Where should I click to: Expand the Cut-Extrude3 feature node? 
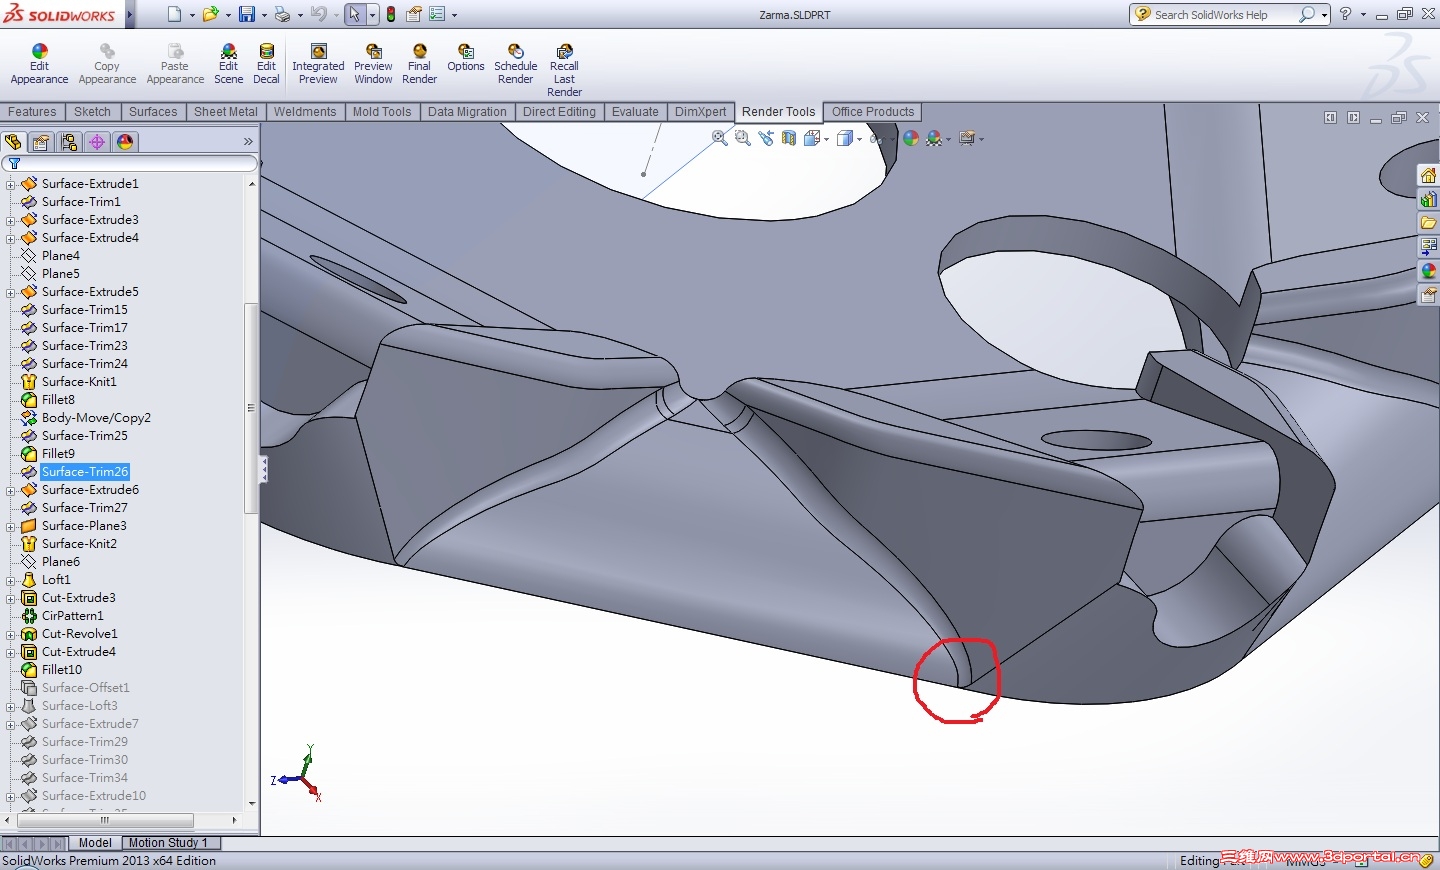[10, 598]
